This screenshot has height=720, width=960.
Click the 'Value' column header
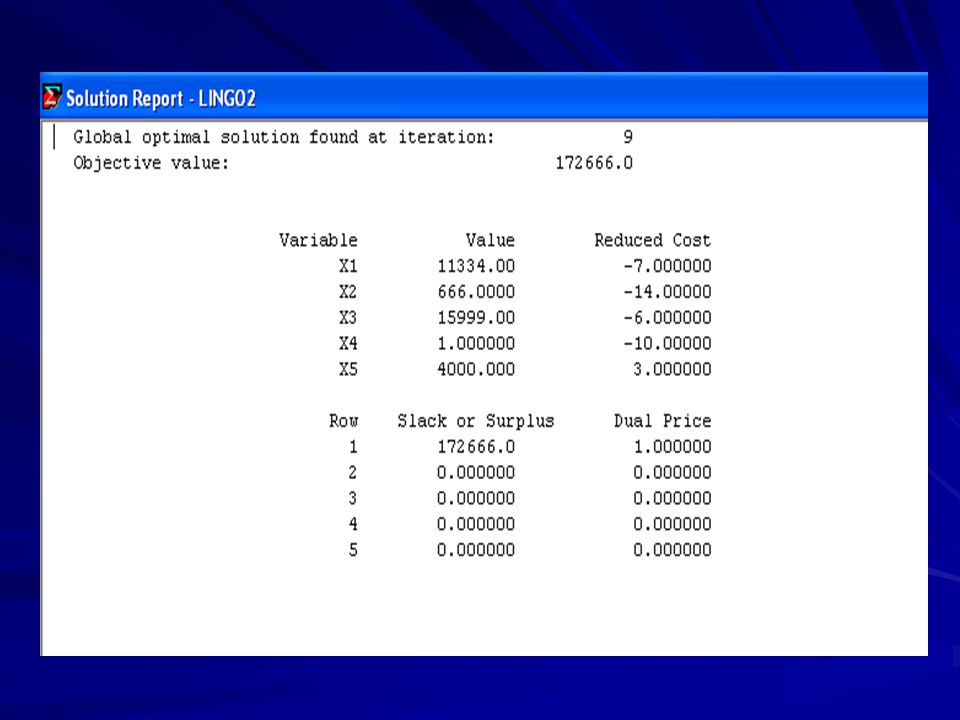tap(490, 240)
